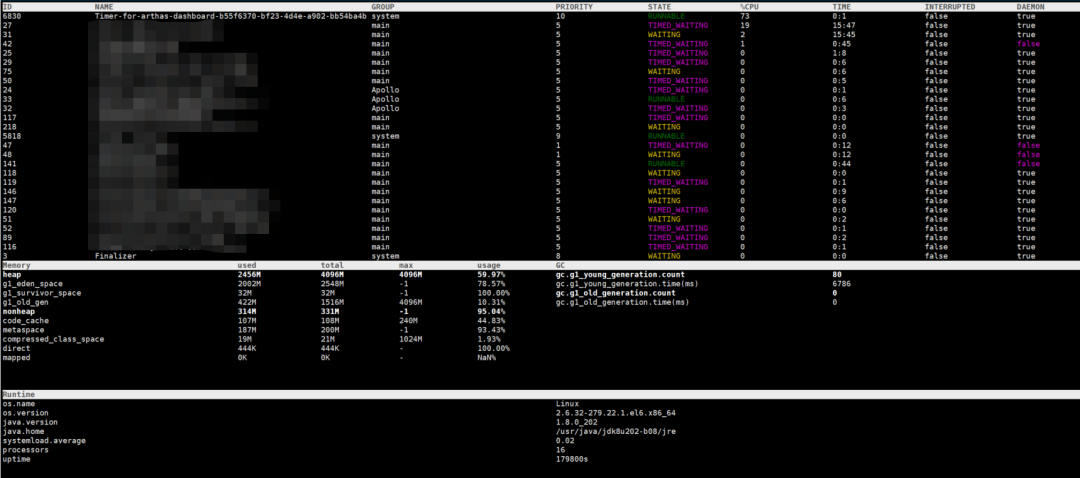Viewport: 1080px width, 478px height.
Task: Click young generation time value 6786
Action: point(841,284)
